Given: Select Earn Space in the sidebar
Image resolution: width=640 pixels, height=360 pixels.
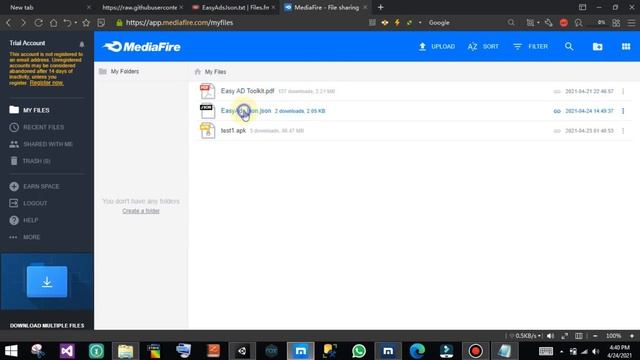Looking at the screenshot, I should pyautogui.click(x=34, y=187).
